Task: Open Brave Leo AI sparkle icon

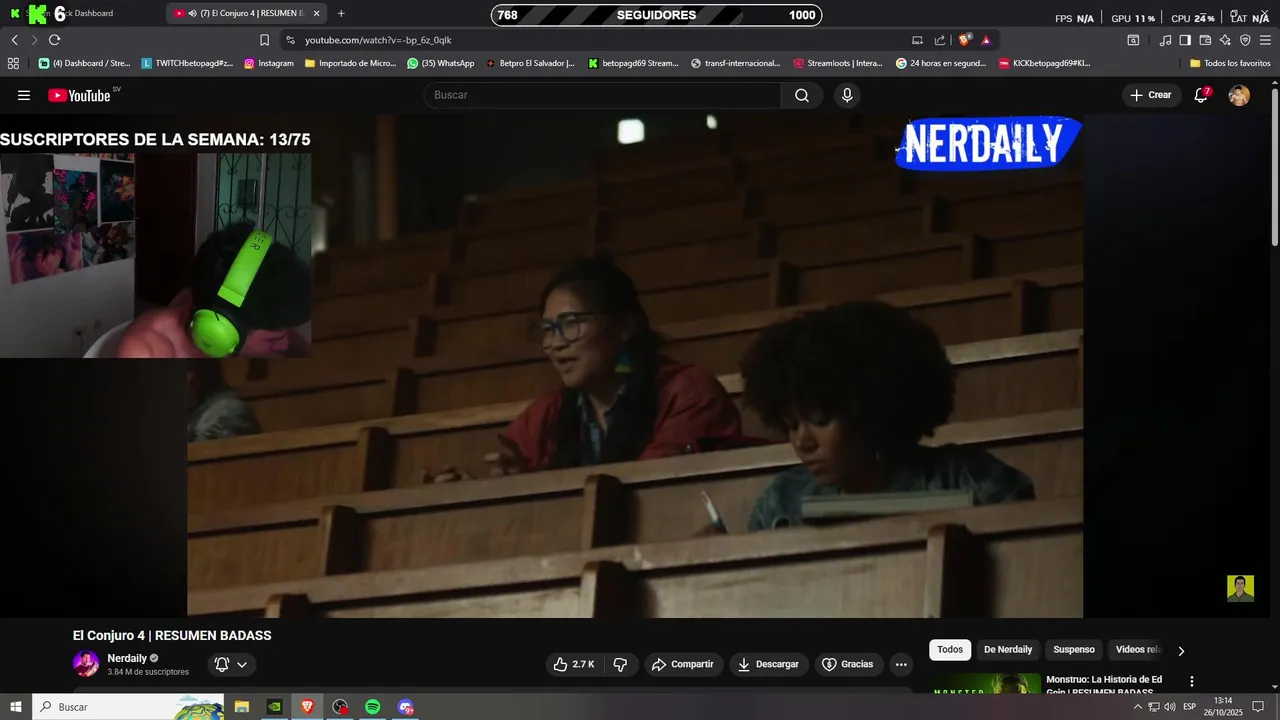Action: point(1225,40)
